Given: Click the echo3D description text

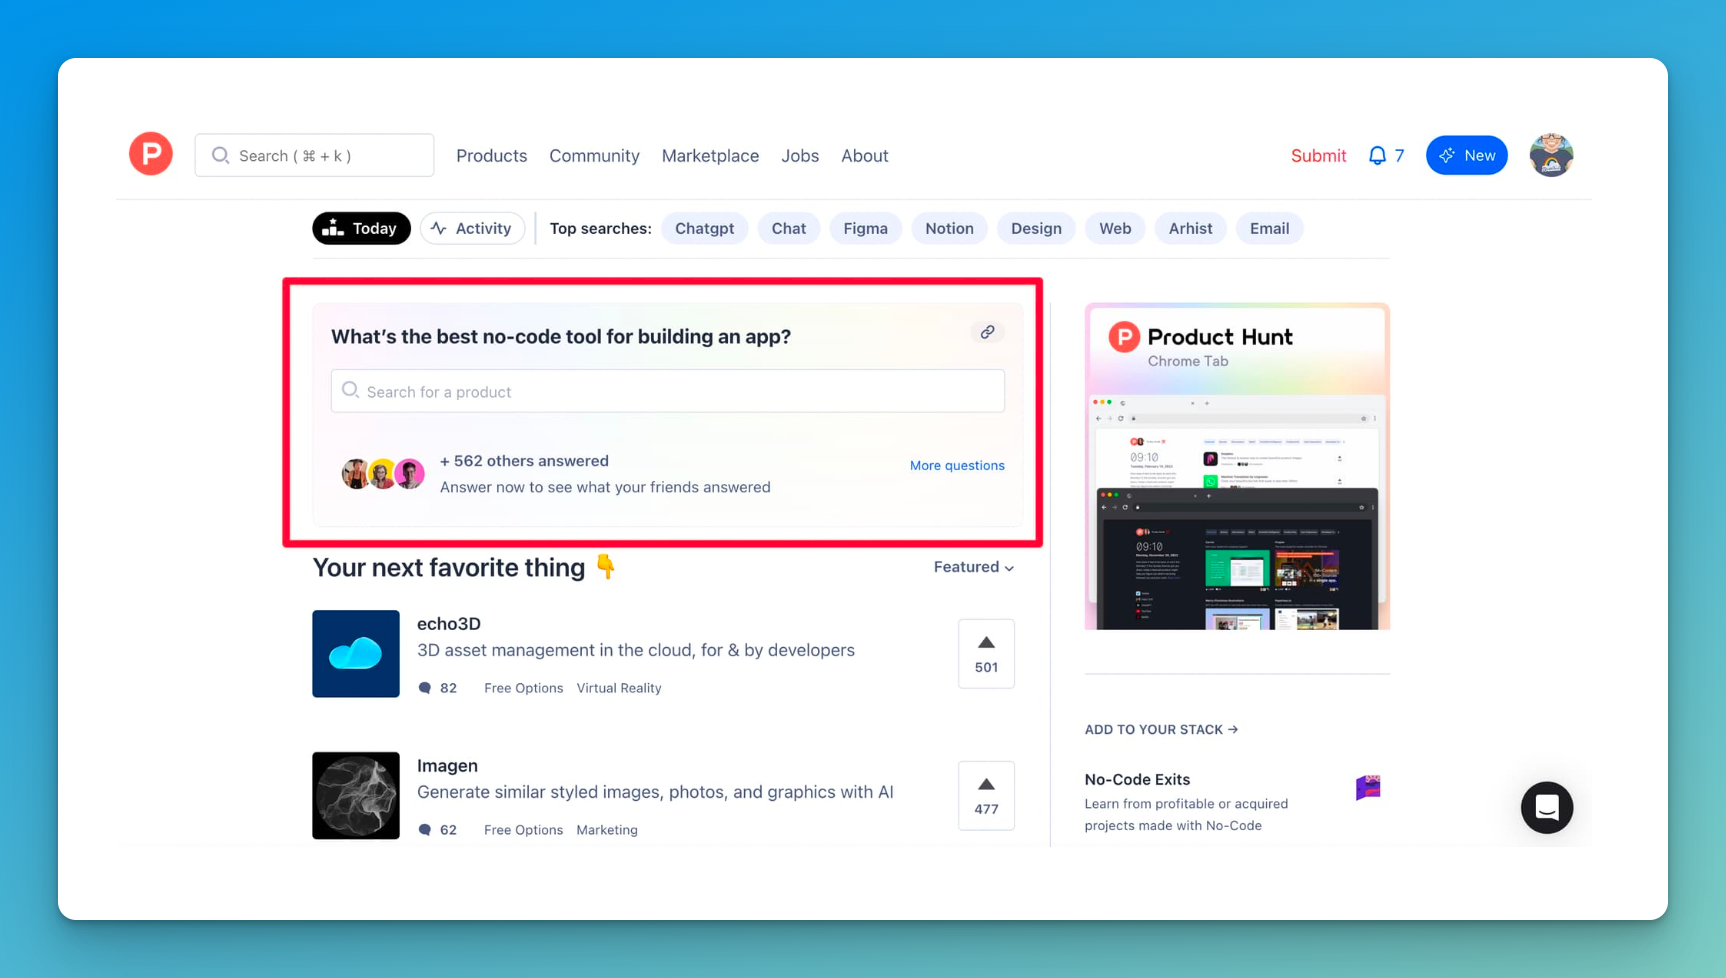Looking at the screenshot, I should coord(636,650).
